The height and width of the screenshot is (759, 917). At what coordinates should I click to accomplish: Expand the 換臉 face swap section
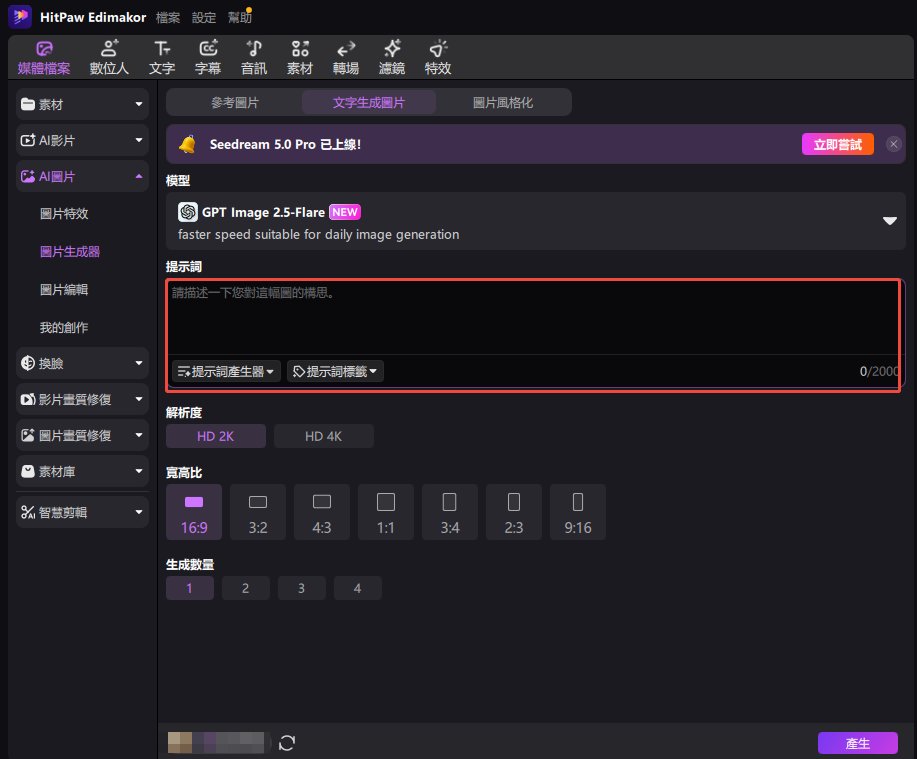82,363
